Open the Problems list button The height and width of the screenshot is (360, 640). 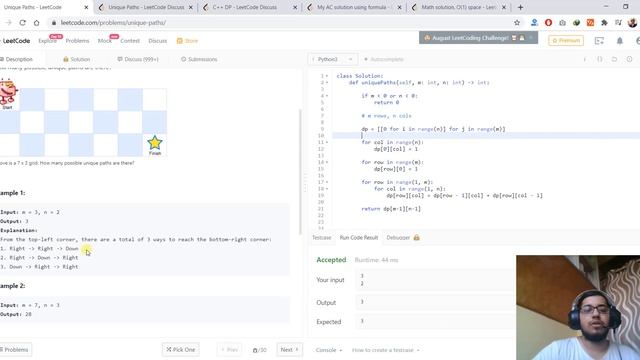click(16, 350)
